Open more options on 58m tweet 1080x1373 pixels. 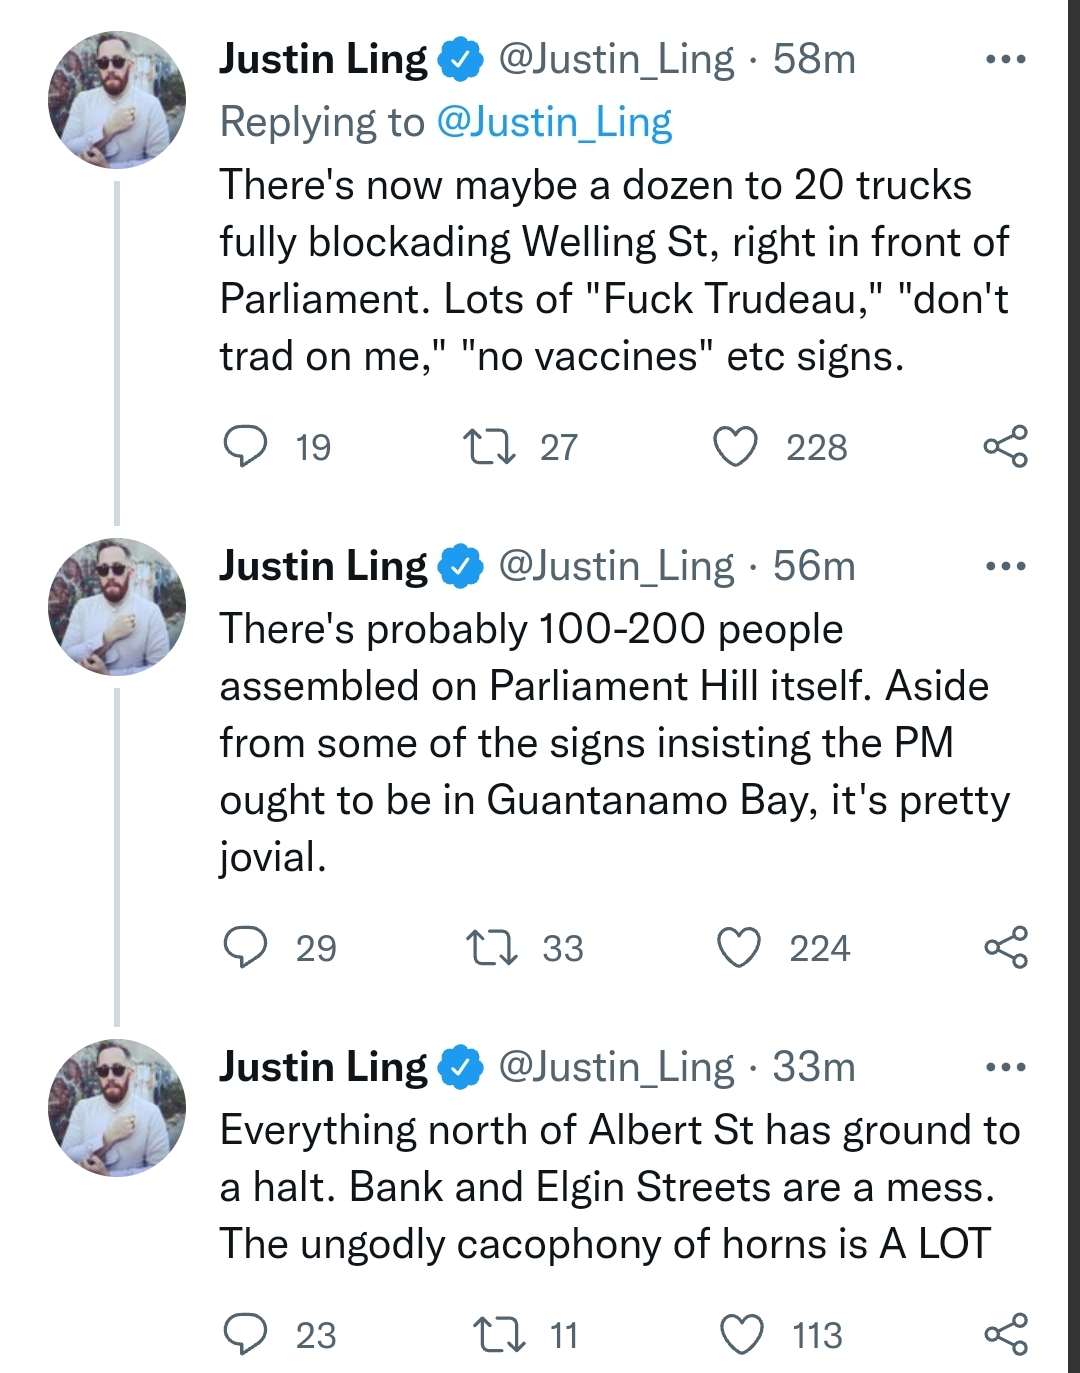tap(1005, 60)
